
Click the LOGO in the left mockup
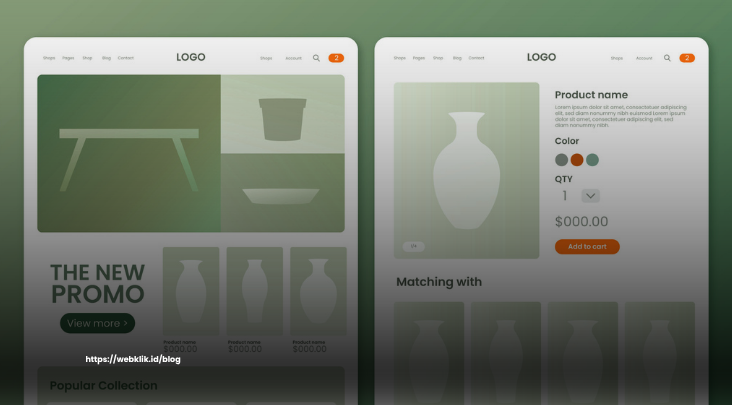(x=191, y=57)
